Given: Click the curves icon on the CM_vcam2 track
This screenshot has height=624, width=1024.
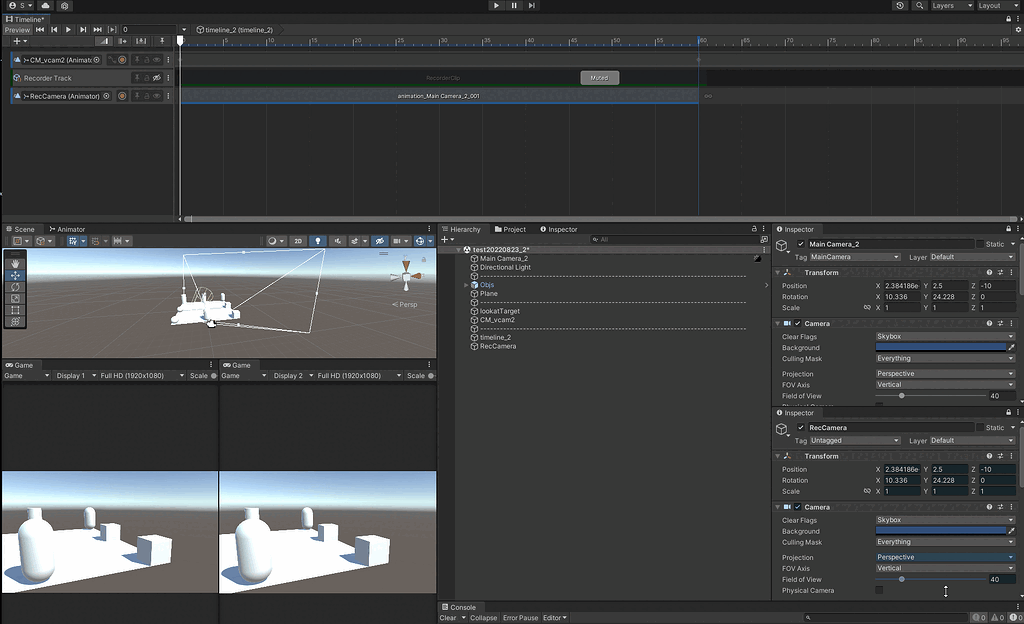Looking at the screenshot, I should tap(110, 60).
